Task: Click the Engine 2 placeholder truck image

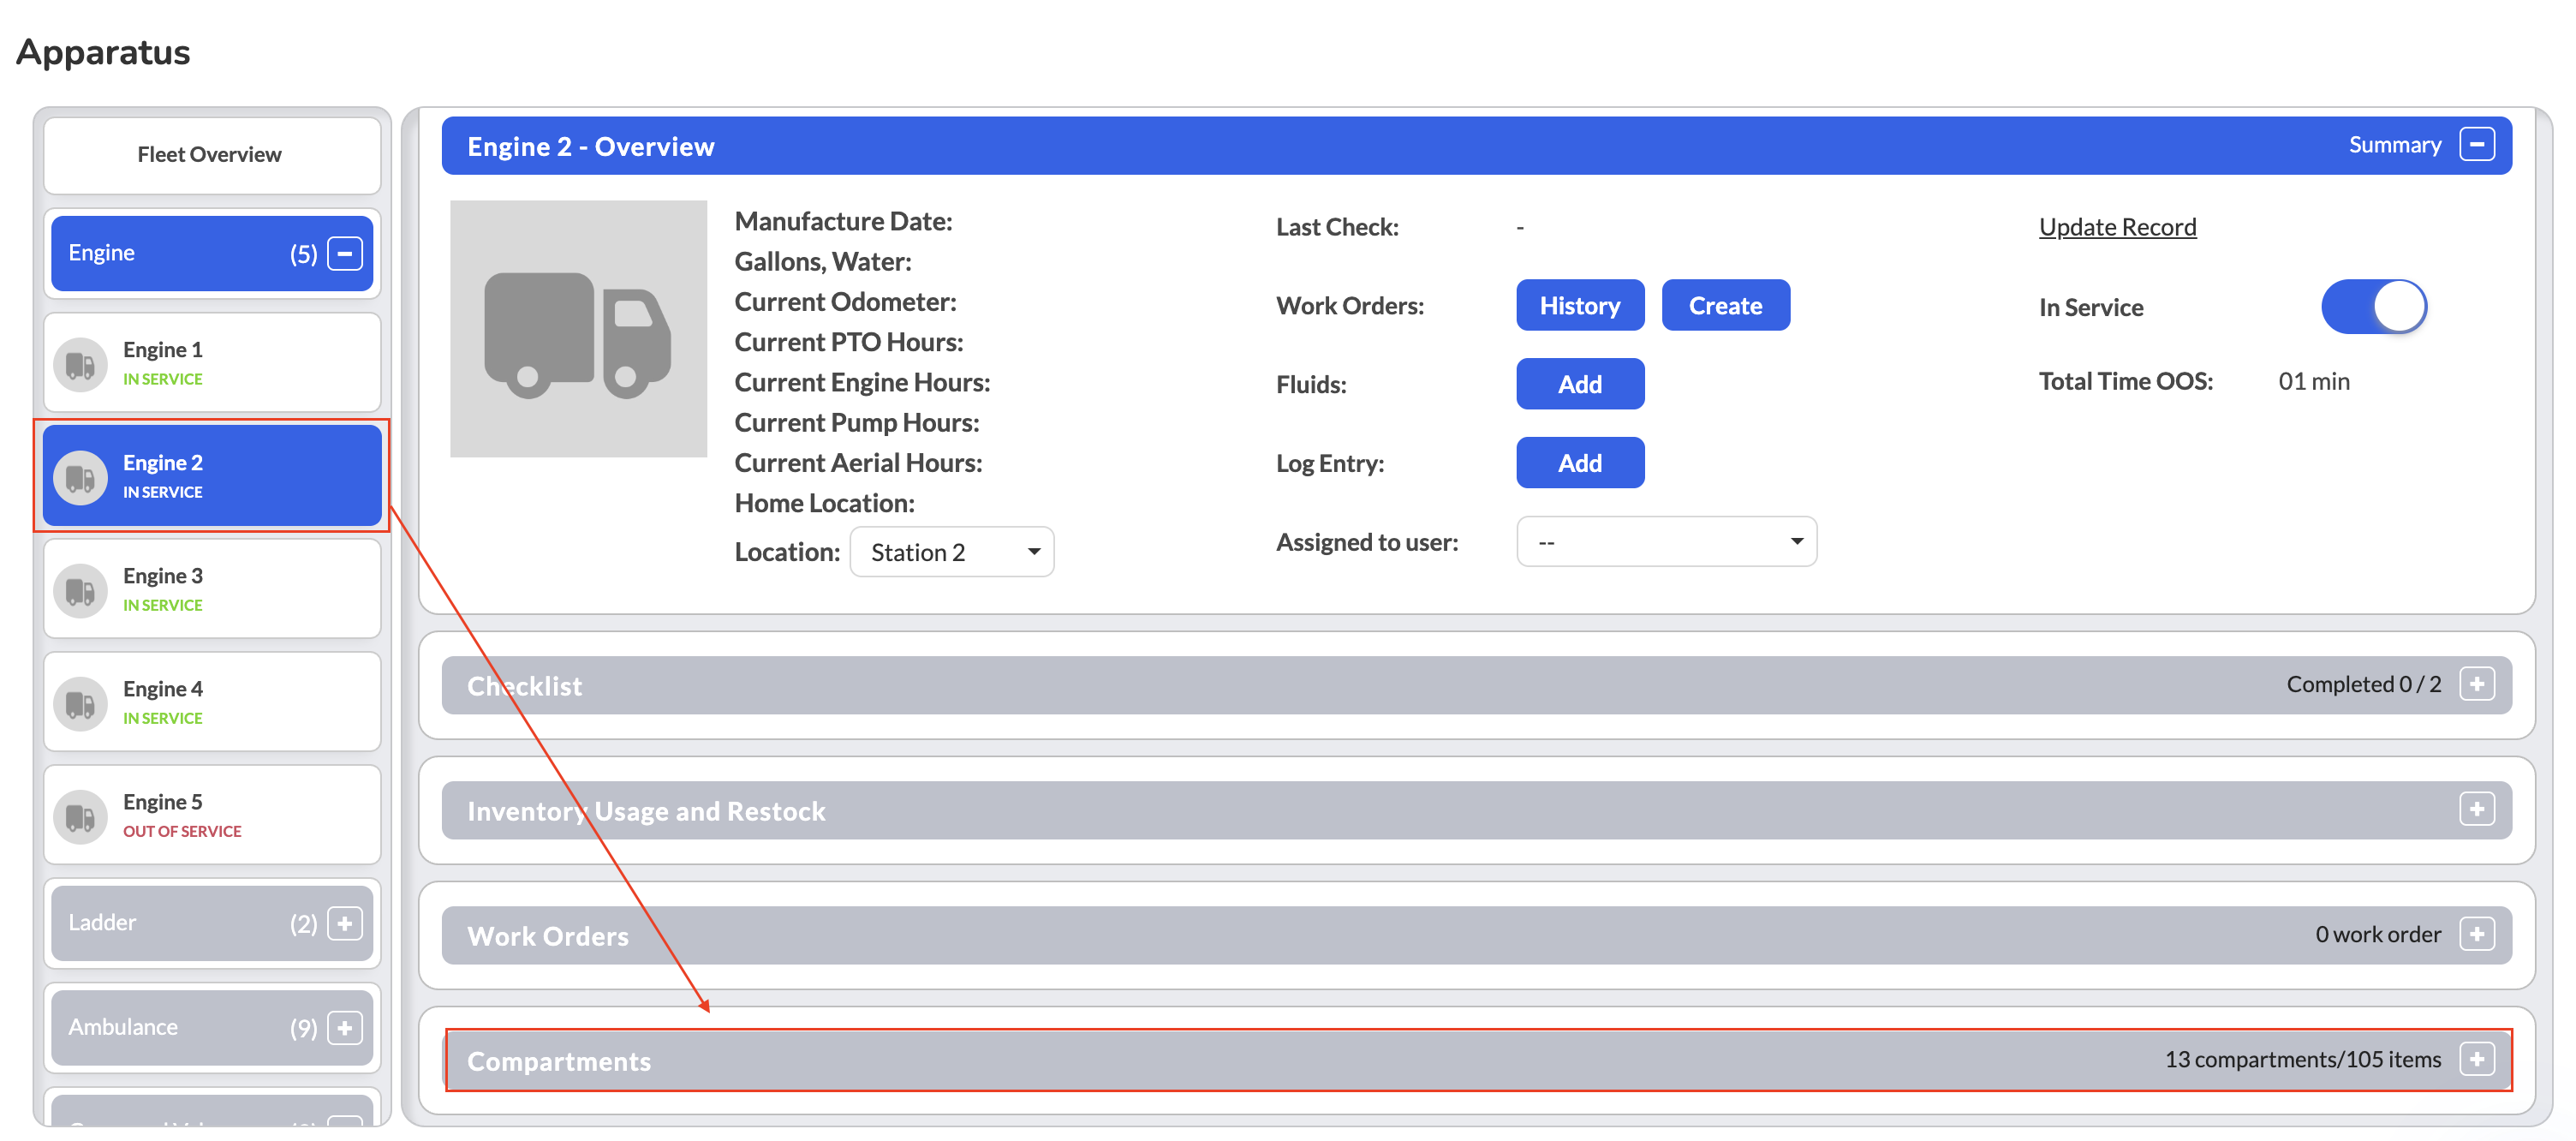Action: pos(578,329)
